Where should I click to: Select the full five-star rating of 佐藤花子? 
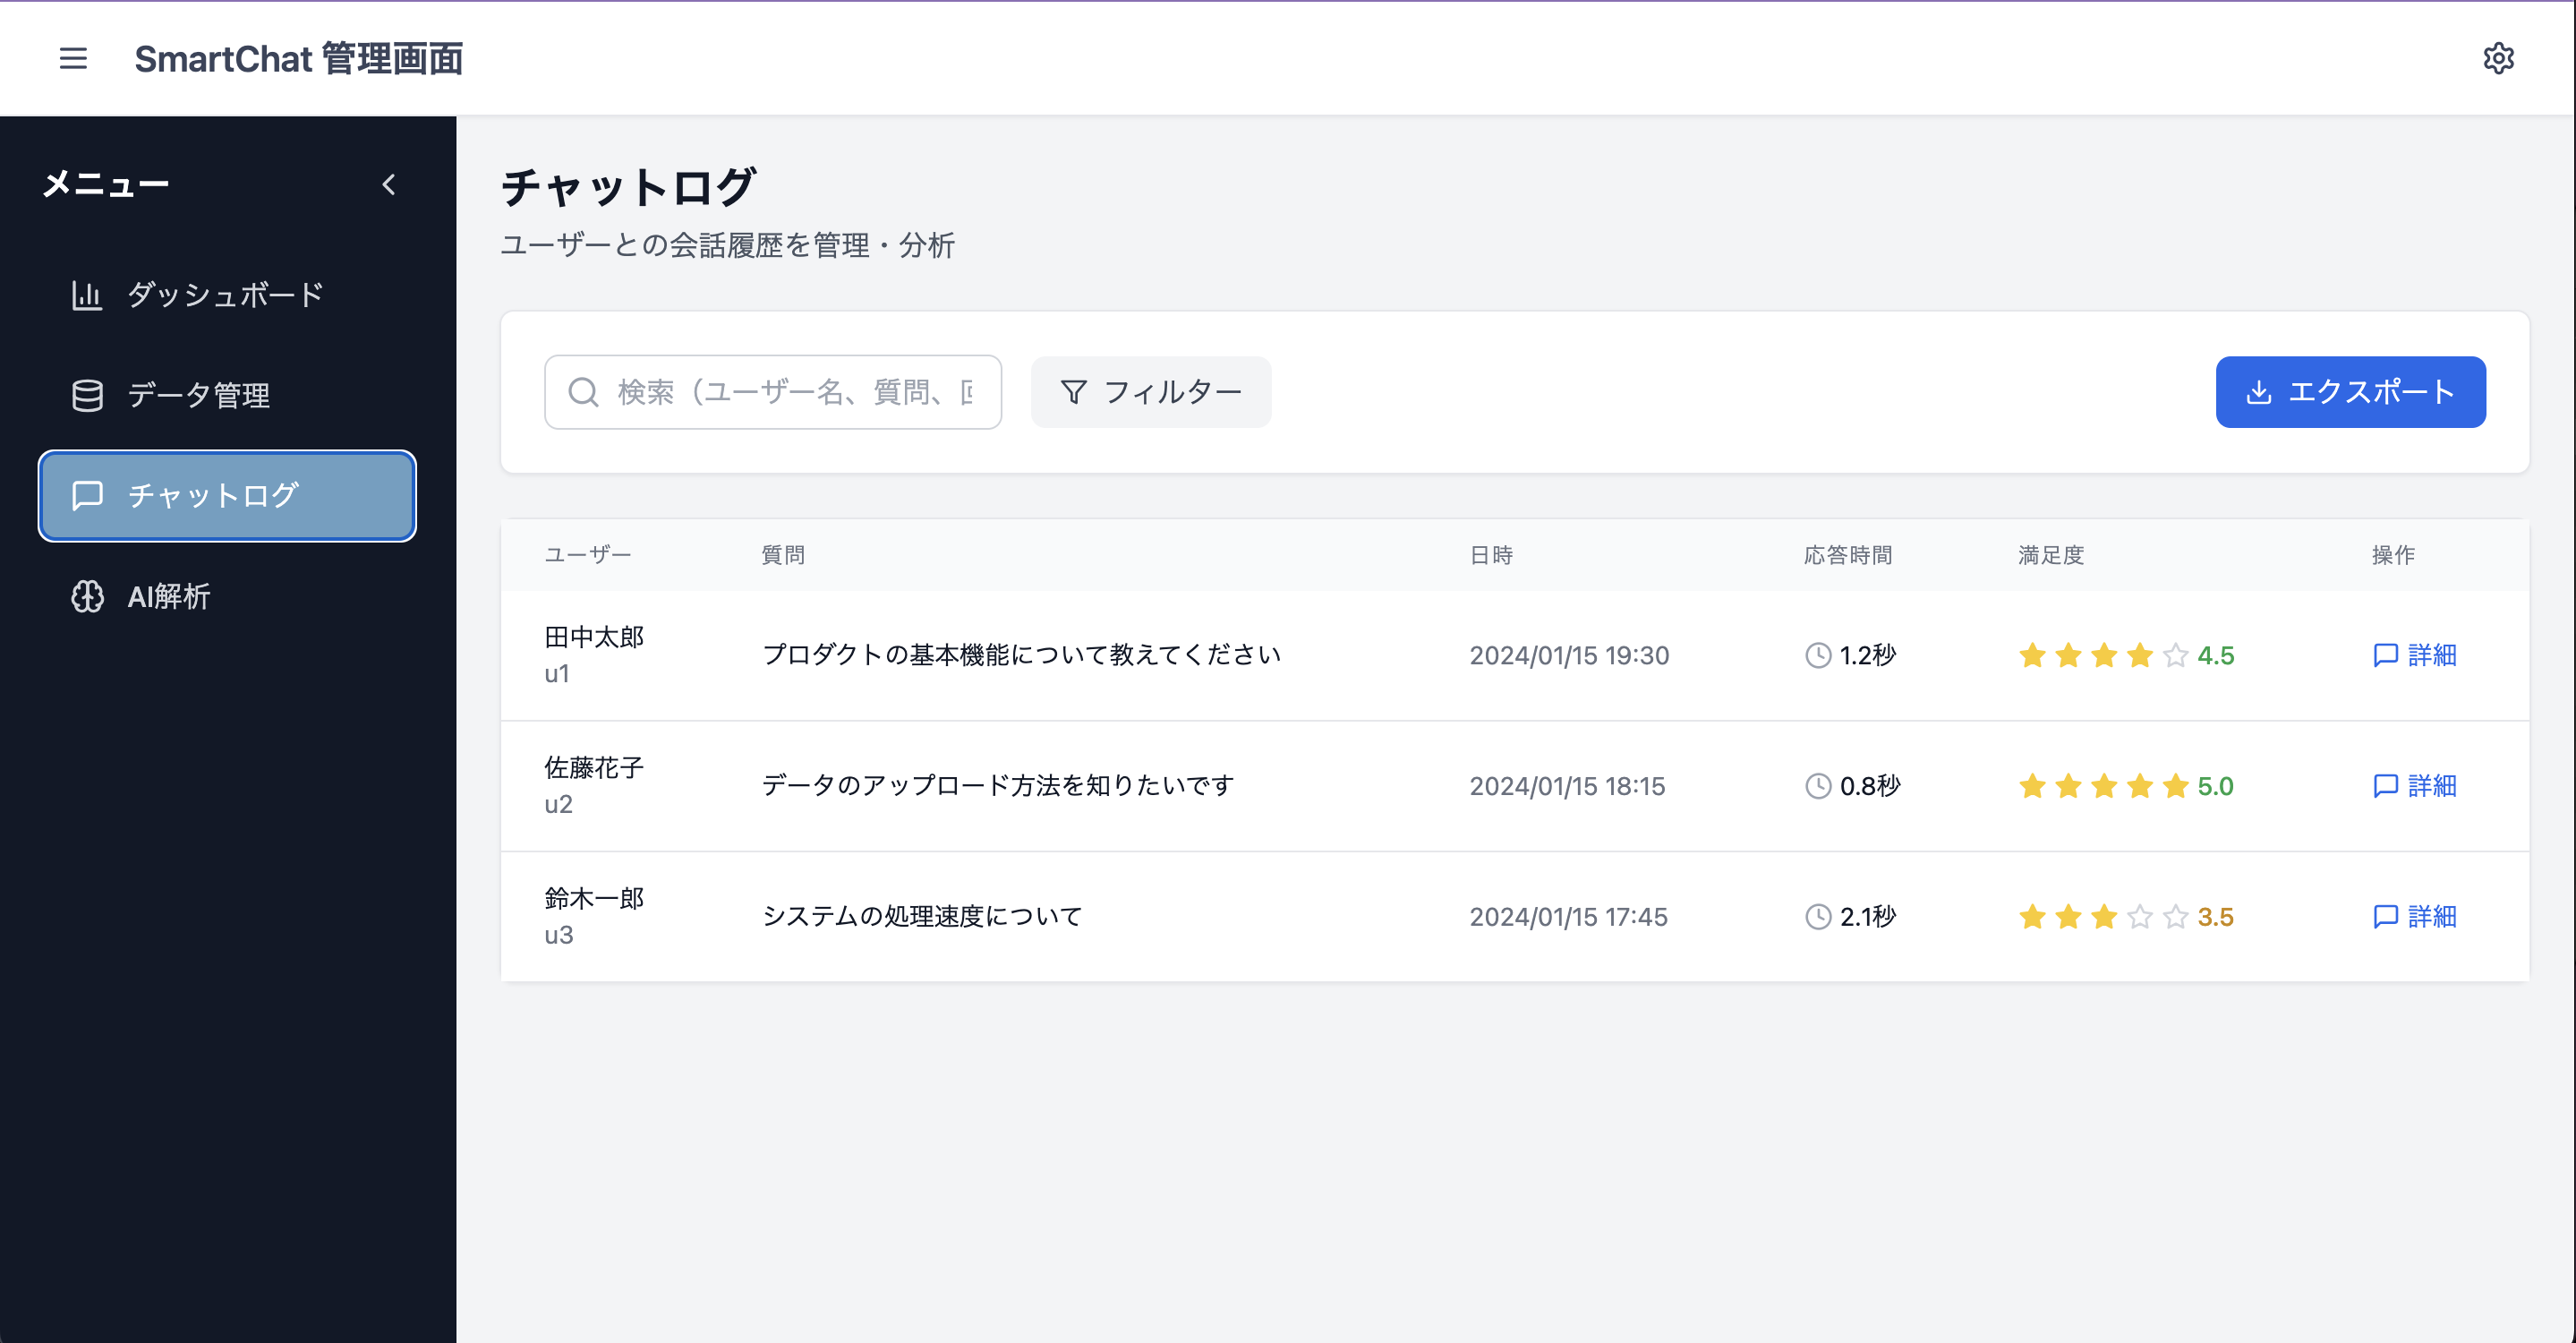tap(2103, 786)
